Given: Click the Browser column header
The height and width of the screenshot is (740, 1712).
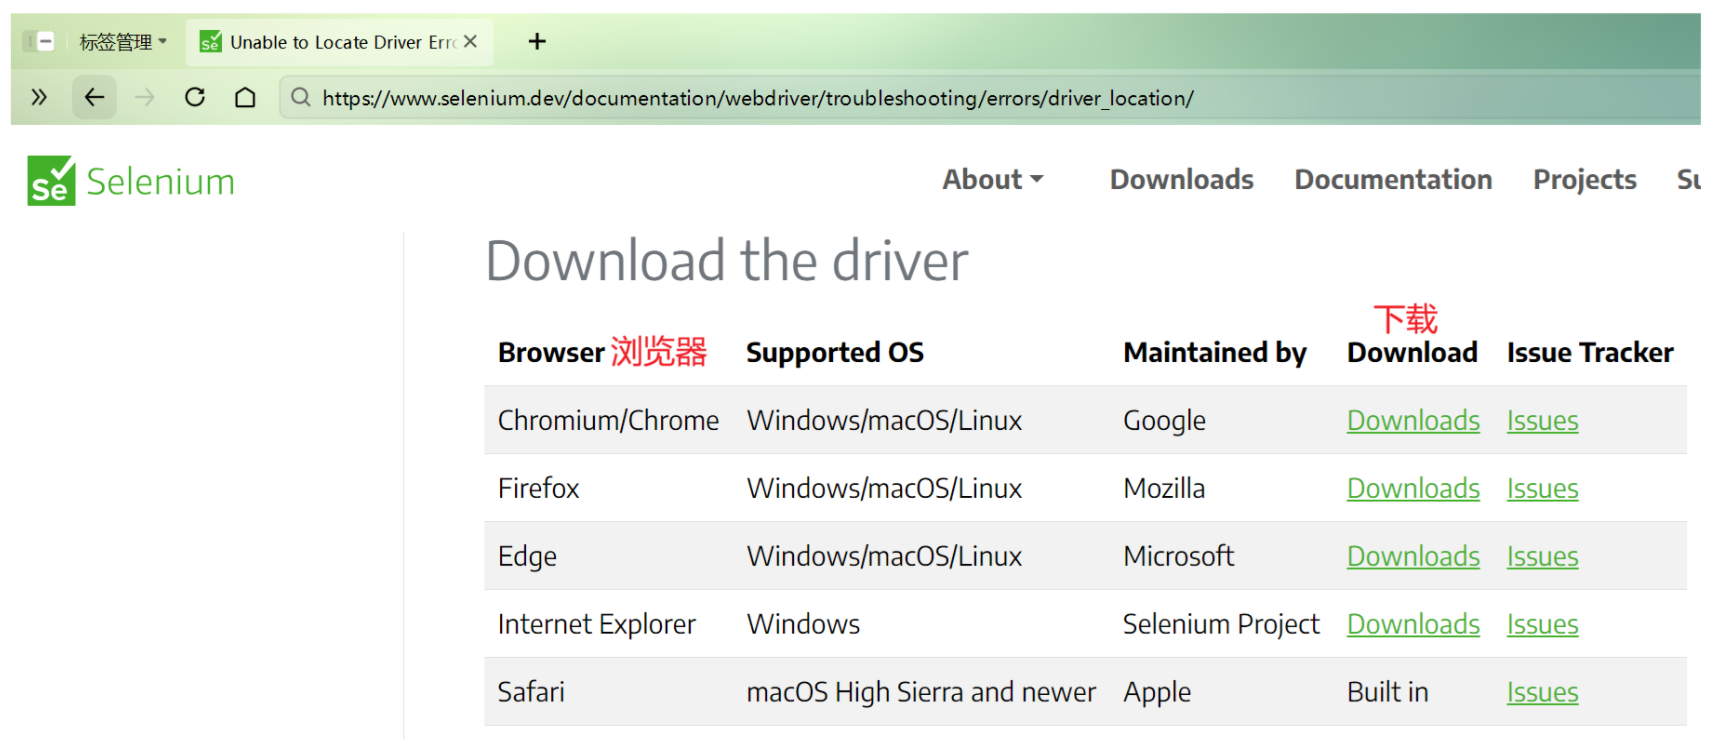Looking at the screenshot, I should (x=551, y=353).
